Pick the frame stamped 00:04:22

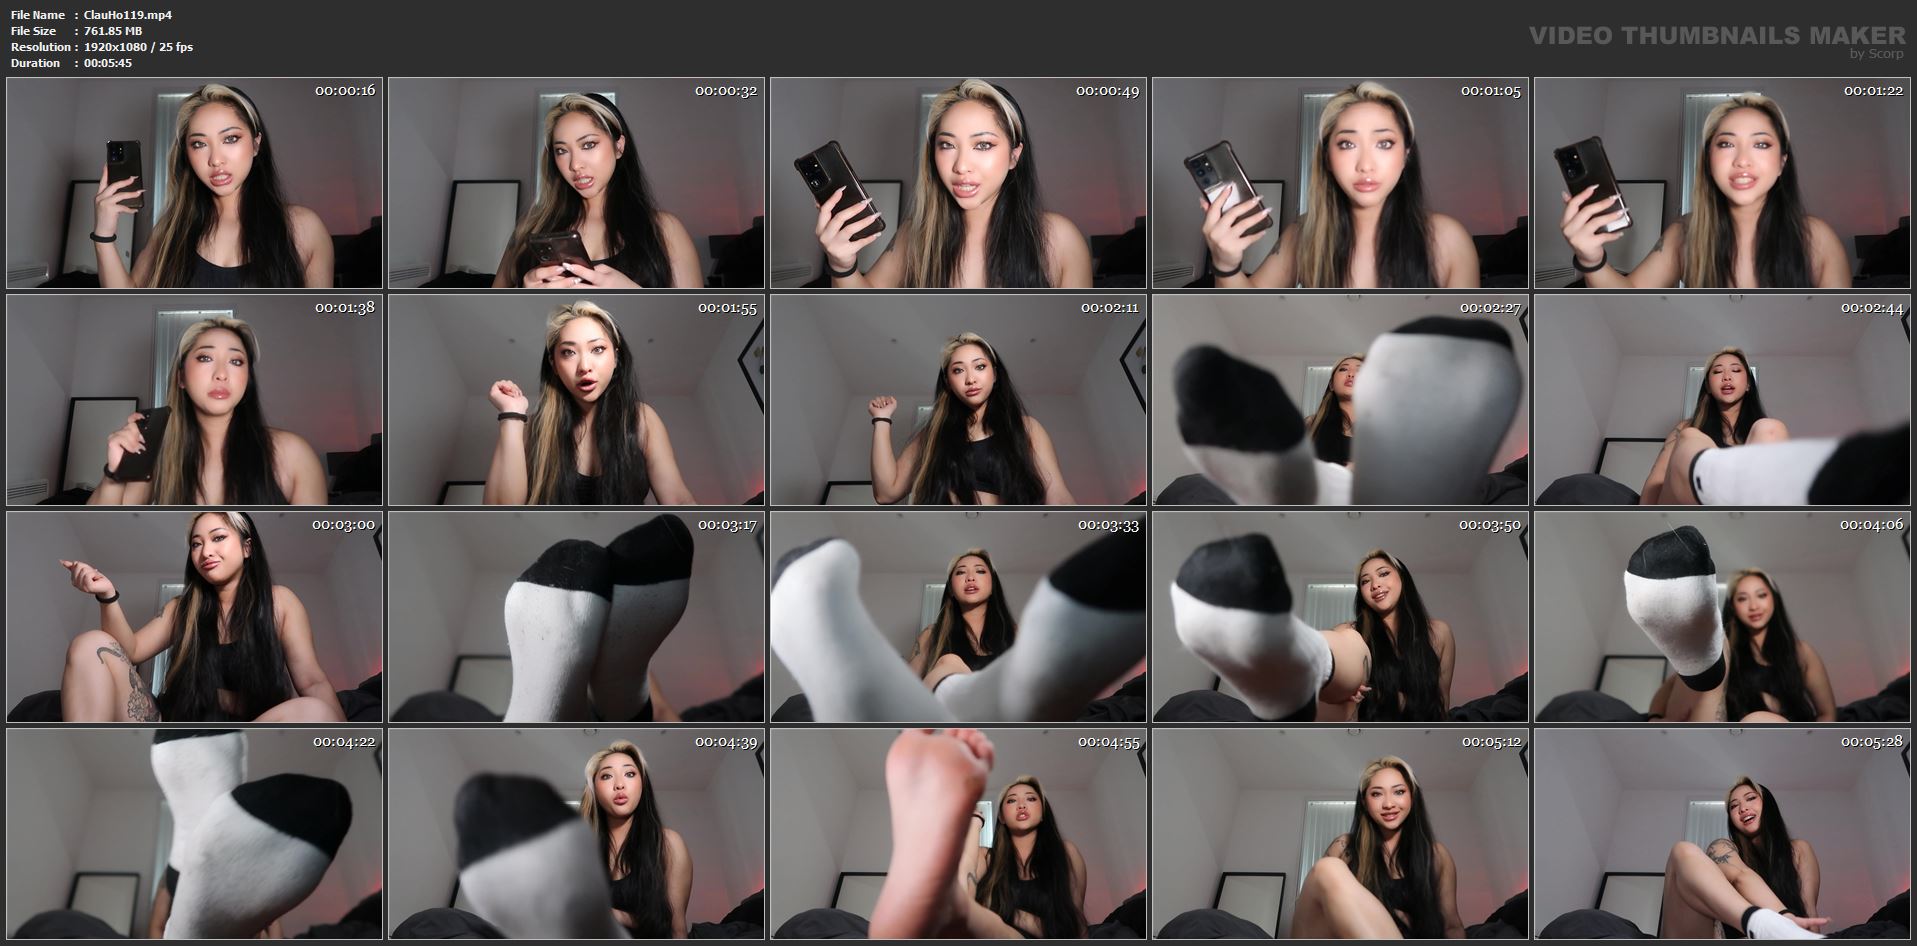point(194,834)
